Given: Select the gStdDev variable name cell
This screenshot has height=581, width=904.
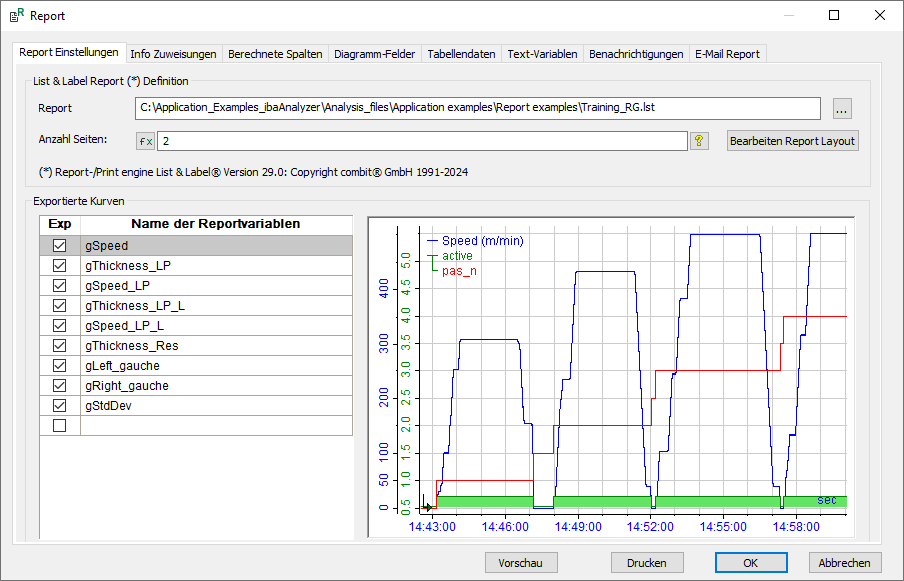Looking at the screenshot, I should 216,405.
